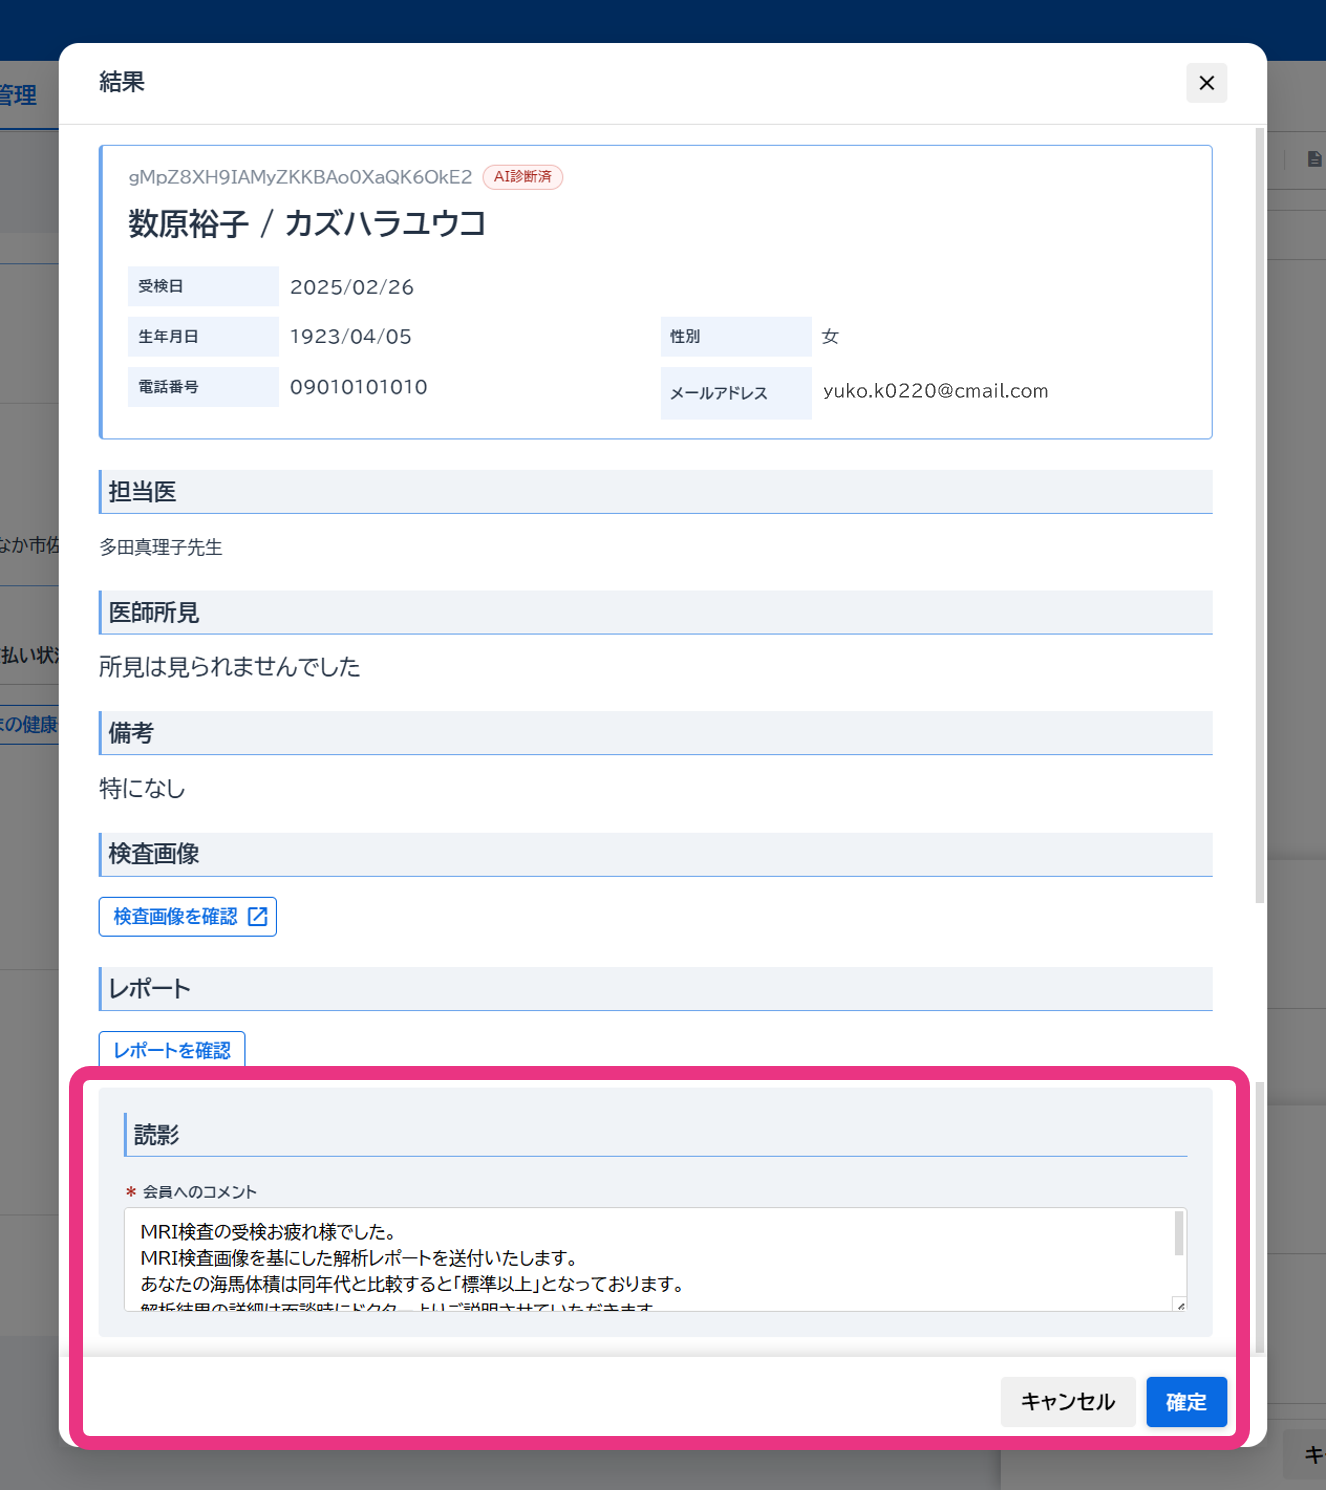Click the comment box resize handle
Viewport: 1326px width, 1490px height.
pos(1180,1304)
